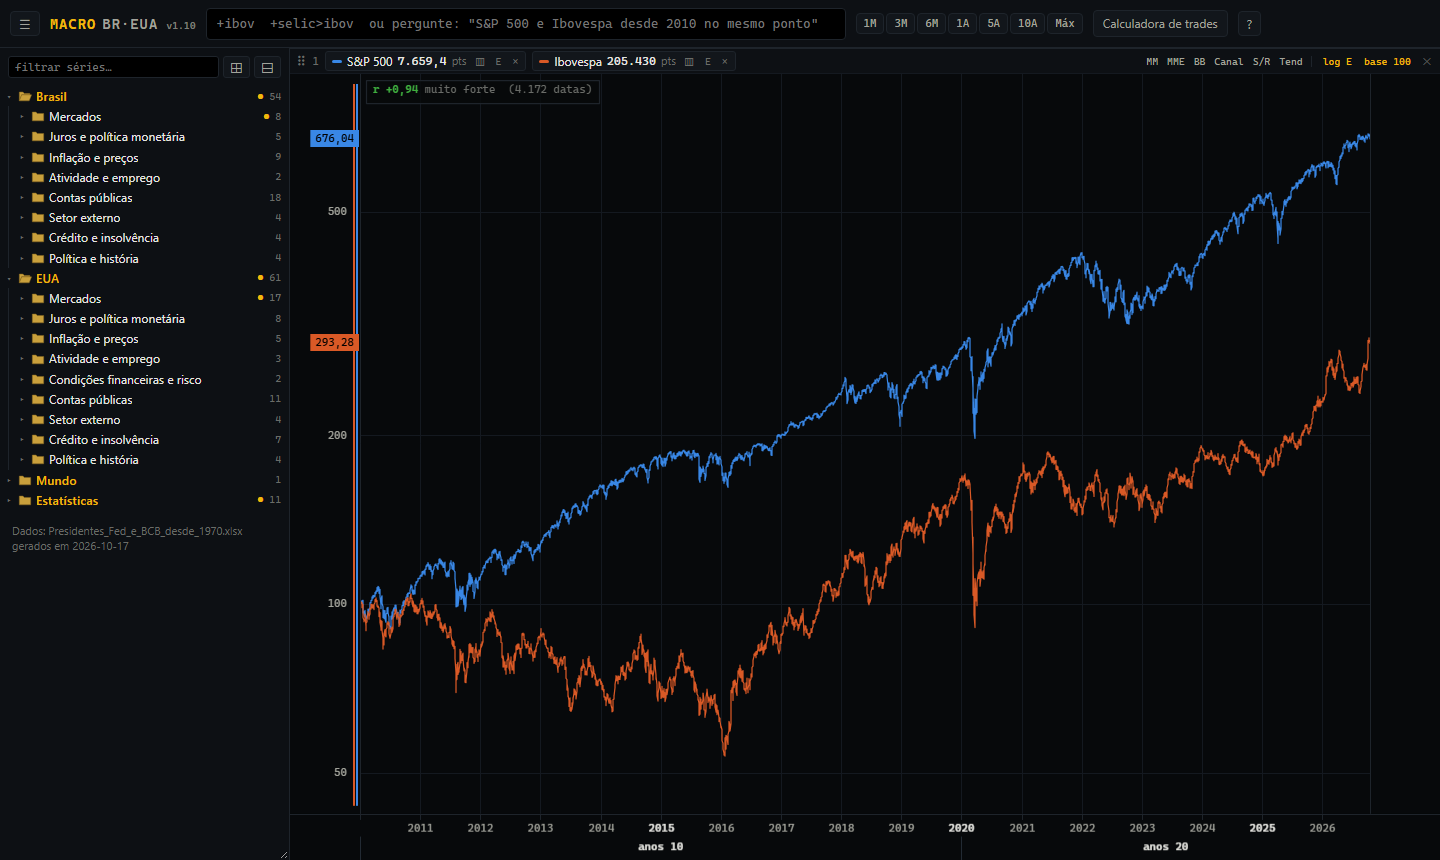
Task: Open the S&P 500 table icon
Action: click(x=480, y=62)
